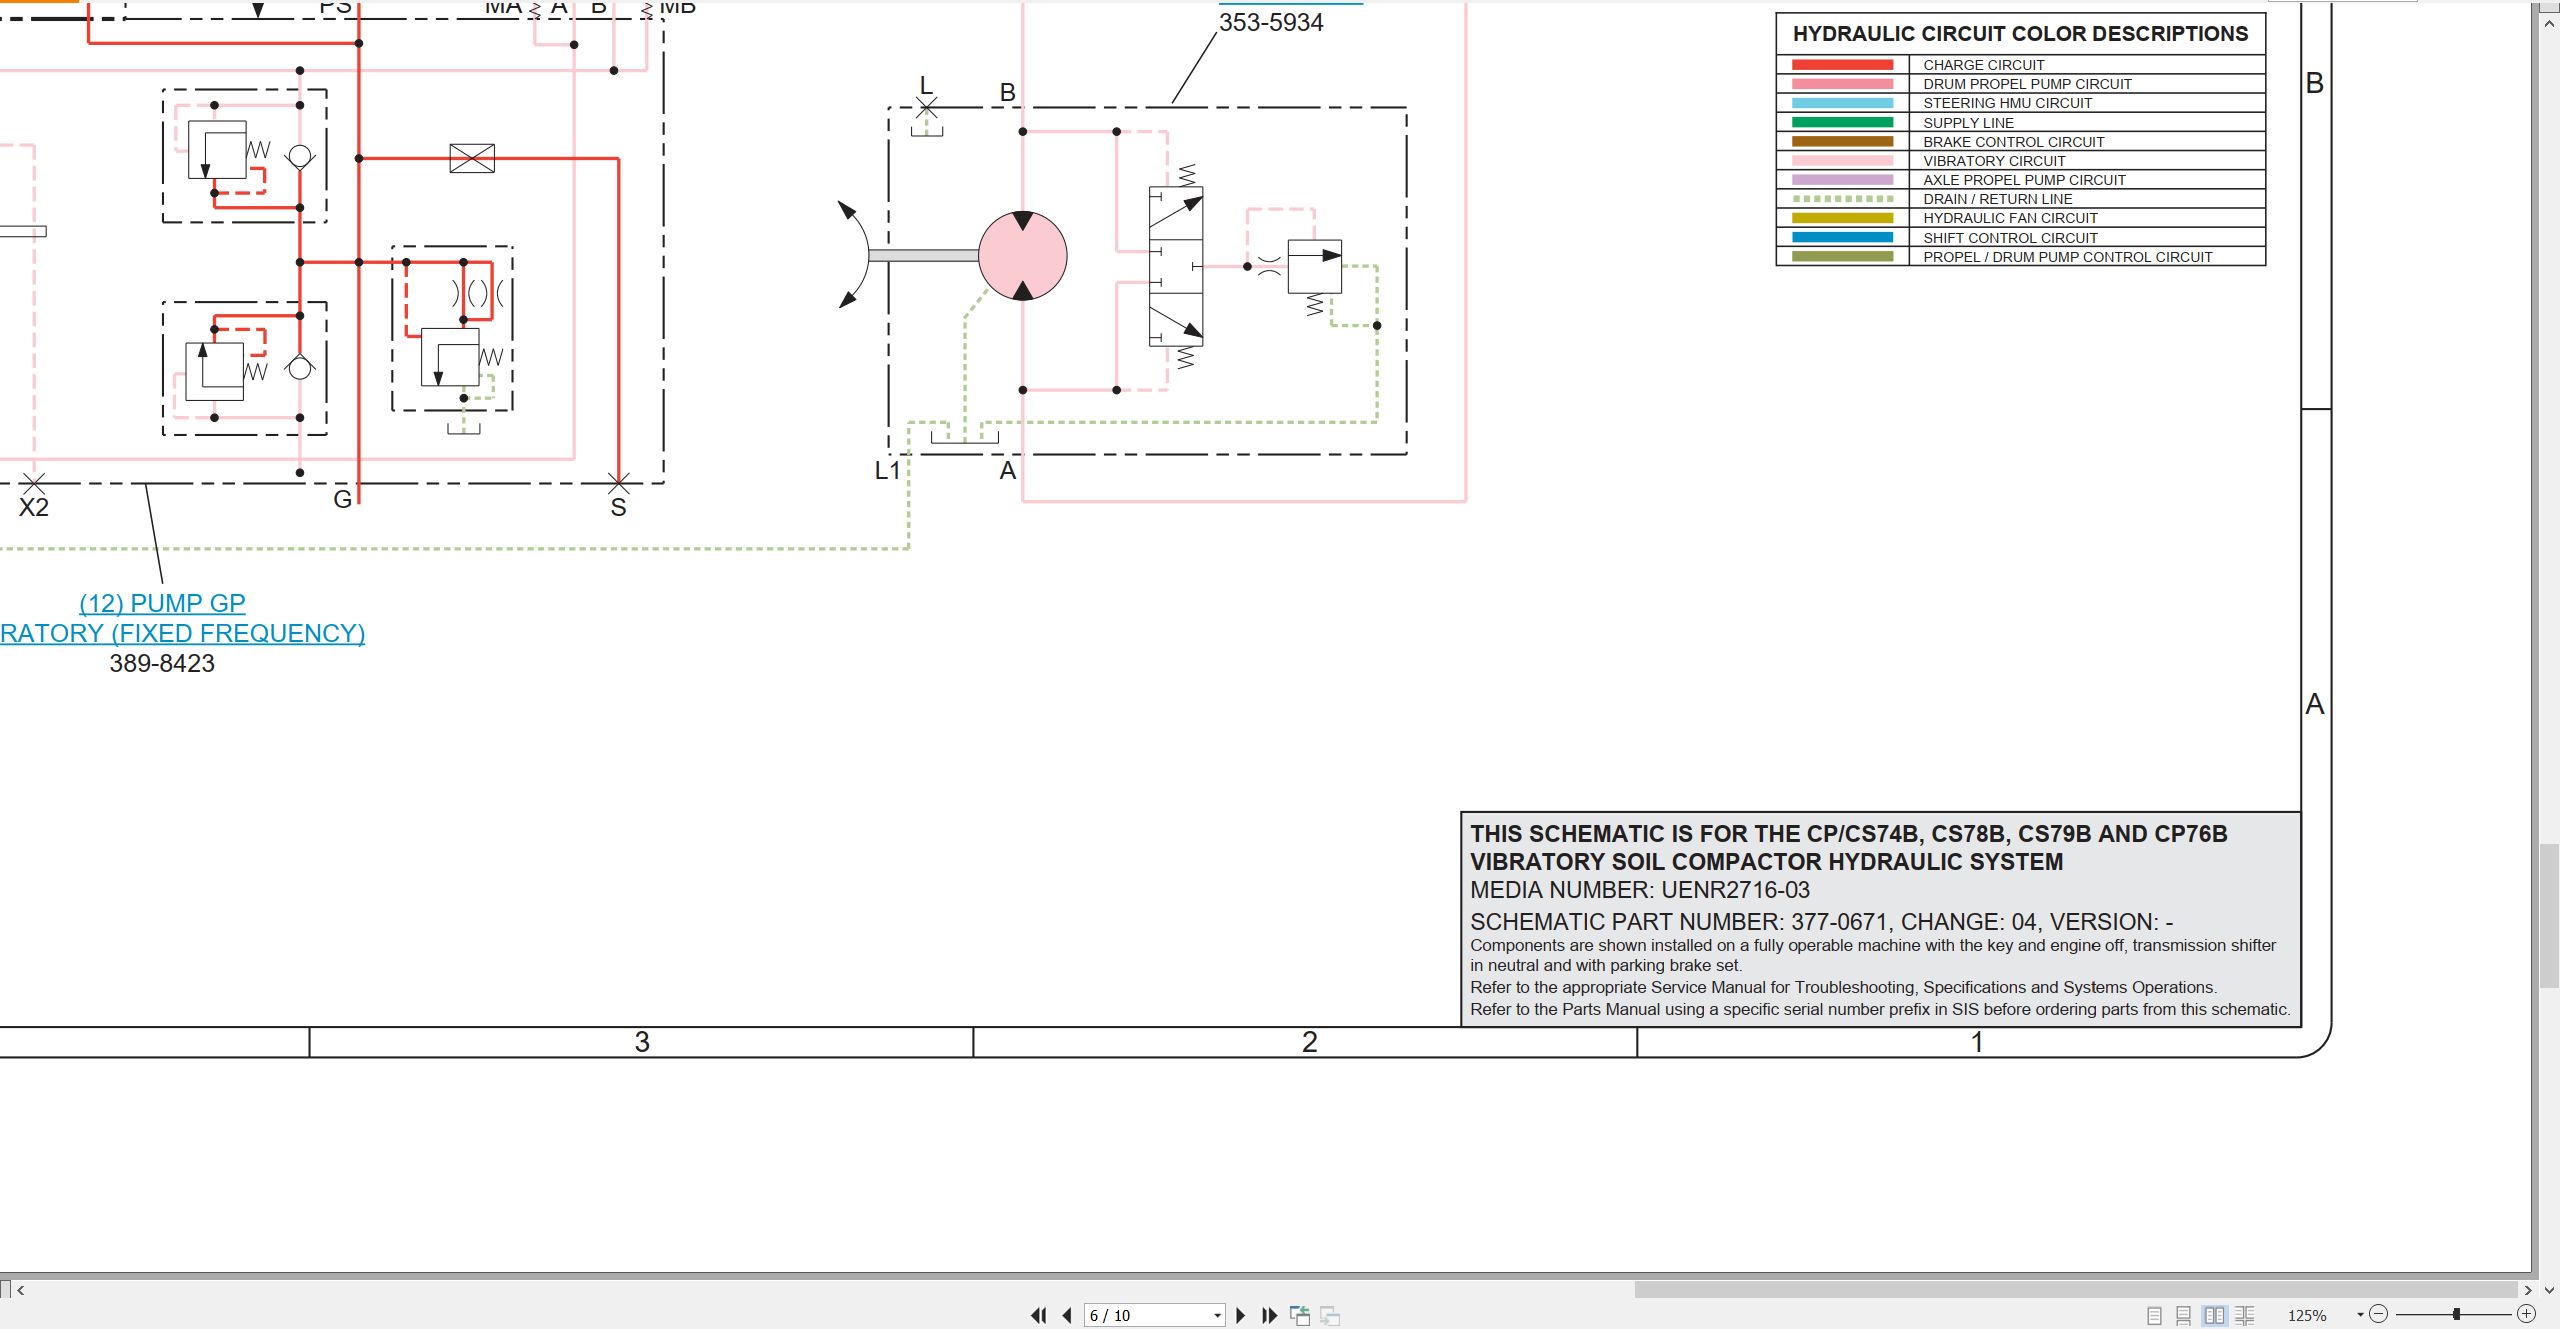
Task: Jump to the last page
Action: pyautogui.click(x=1270, y=1316)
